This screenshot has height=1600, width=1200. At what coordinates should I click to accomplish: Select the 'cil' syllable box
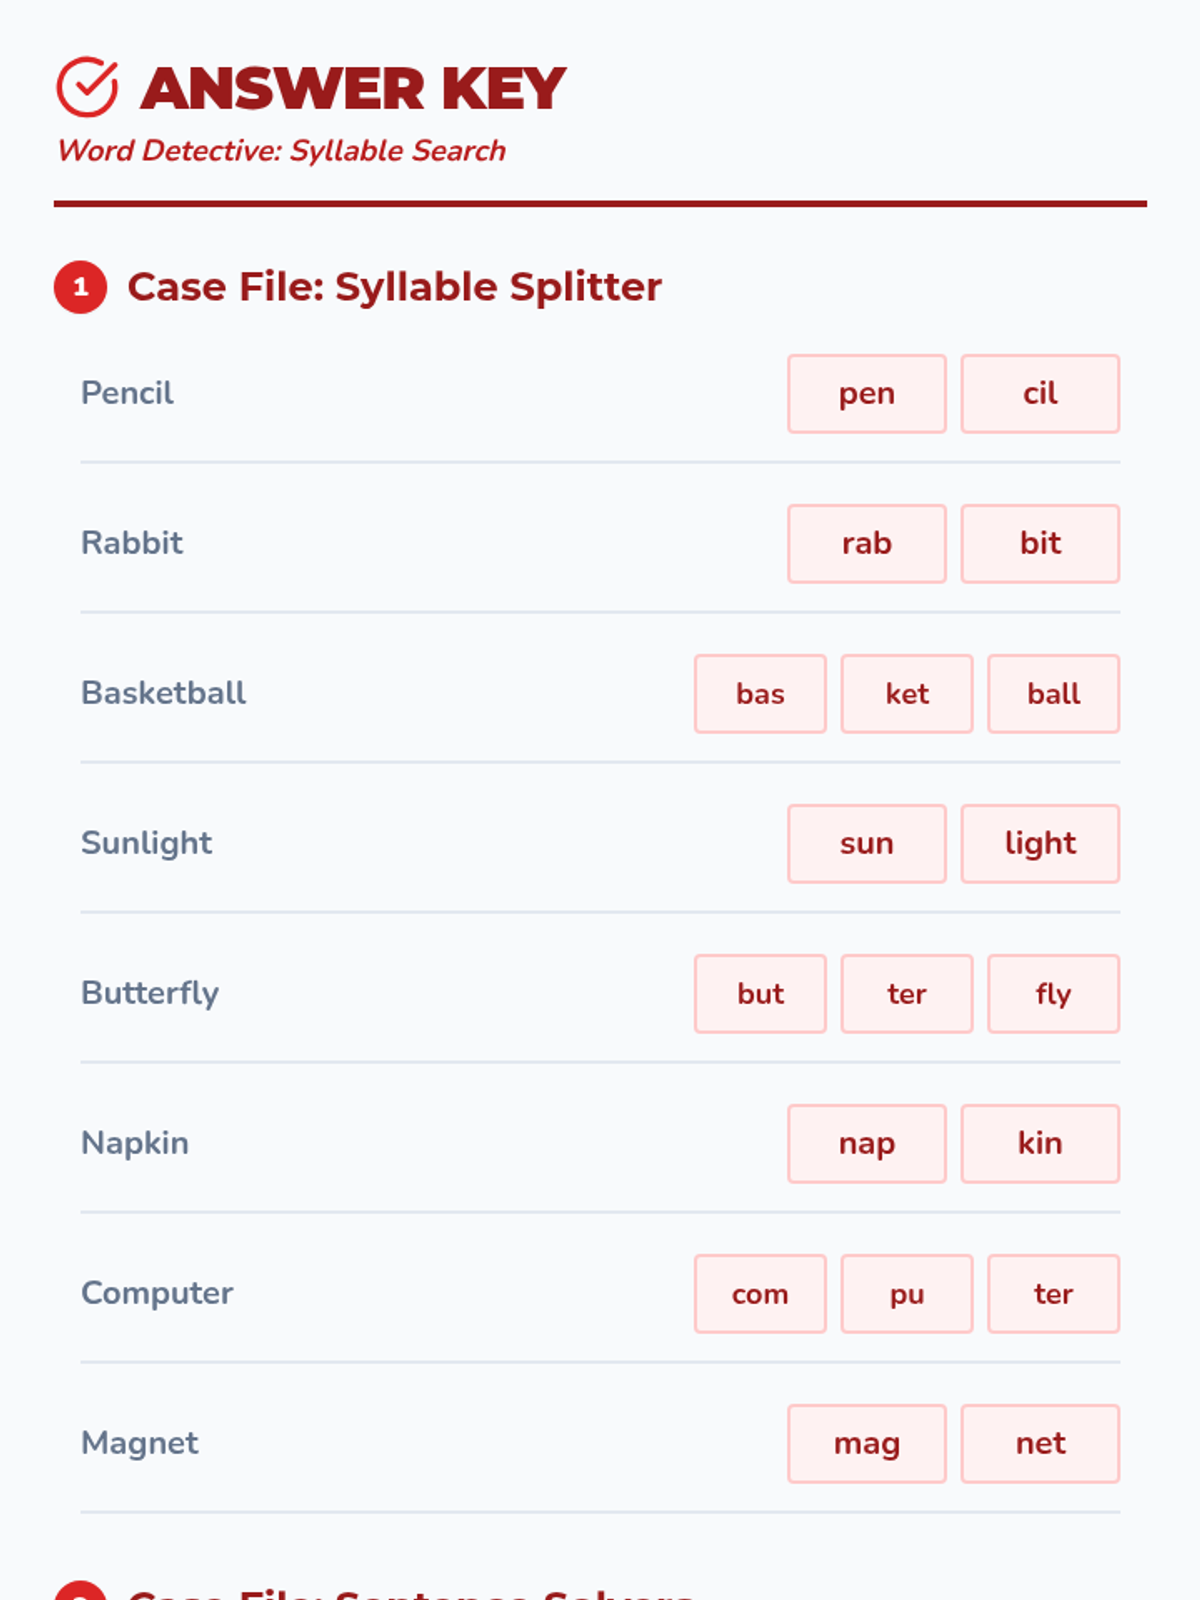1040,394
